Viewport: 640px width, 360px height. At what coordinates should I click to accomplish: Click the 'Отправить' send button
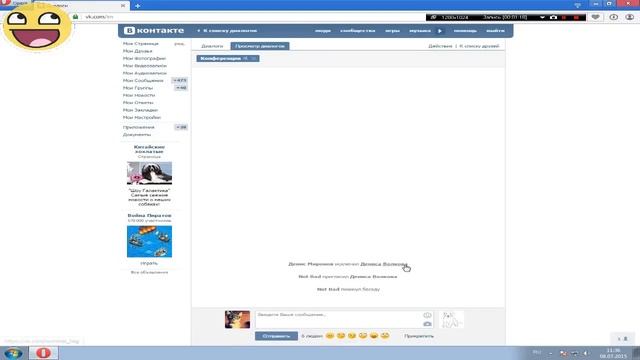tap(276, 336)
